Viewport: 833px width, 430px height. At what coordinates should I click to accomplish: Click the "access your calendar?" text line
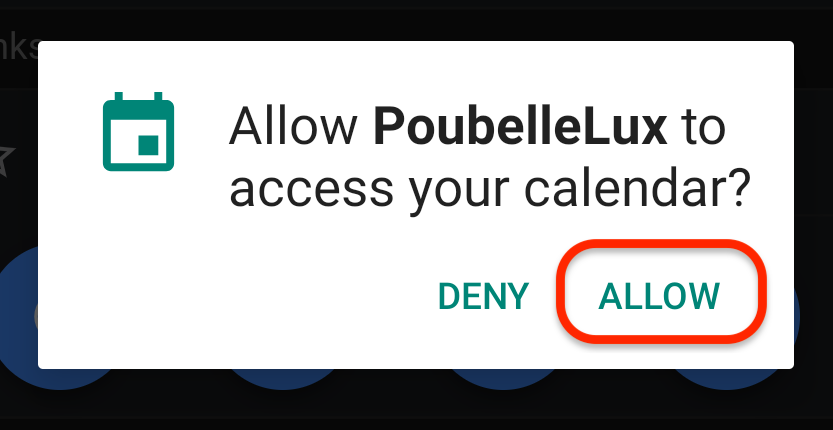point(489,190)
